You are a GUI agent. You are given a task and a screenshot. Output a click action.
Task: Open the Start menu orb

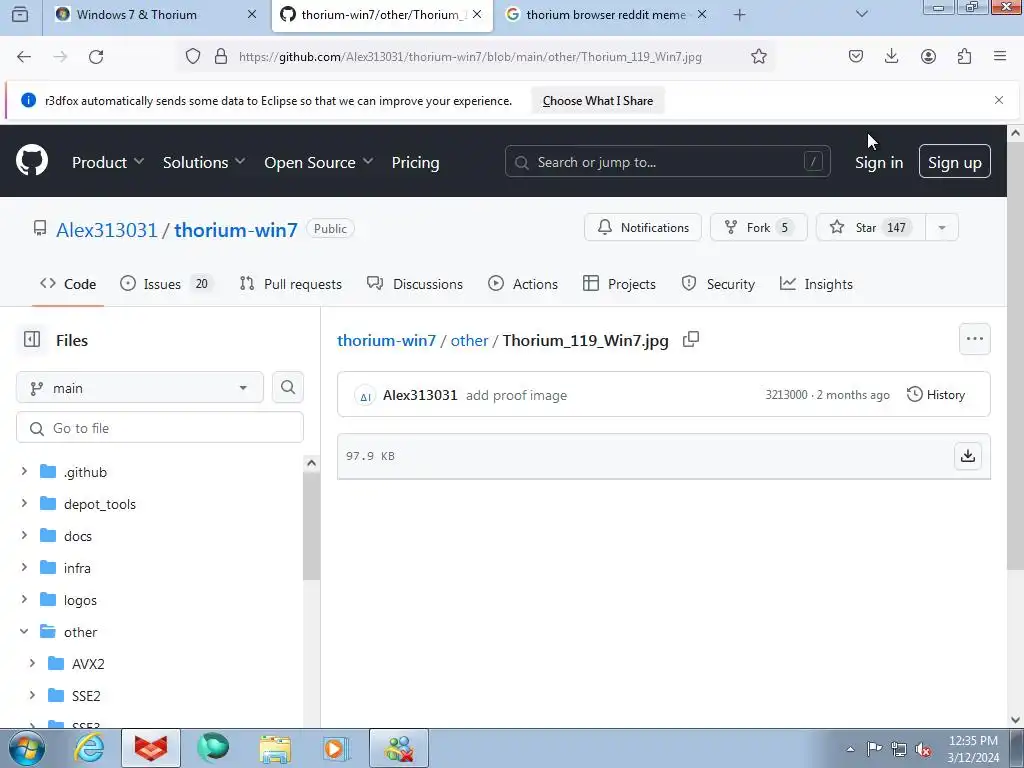pos(27,748)
